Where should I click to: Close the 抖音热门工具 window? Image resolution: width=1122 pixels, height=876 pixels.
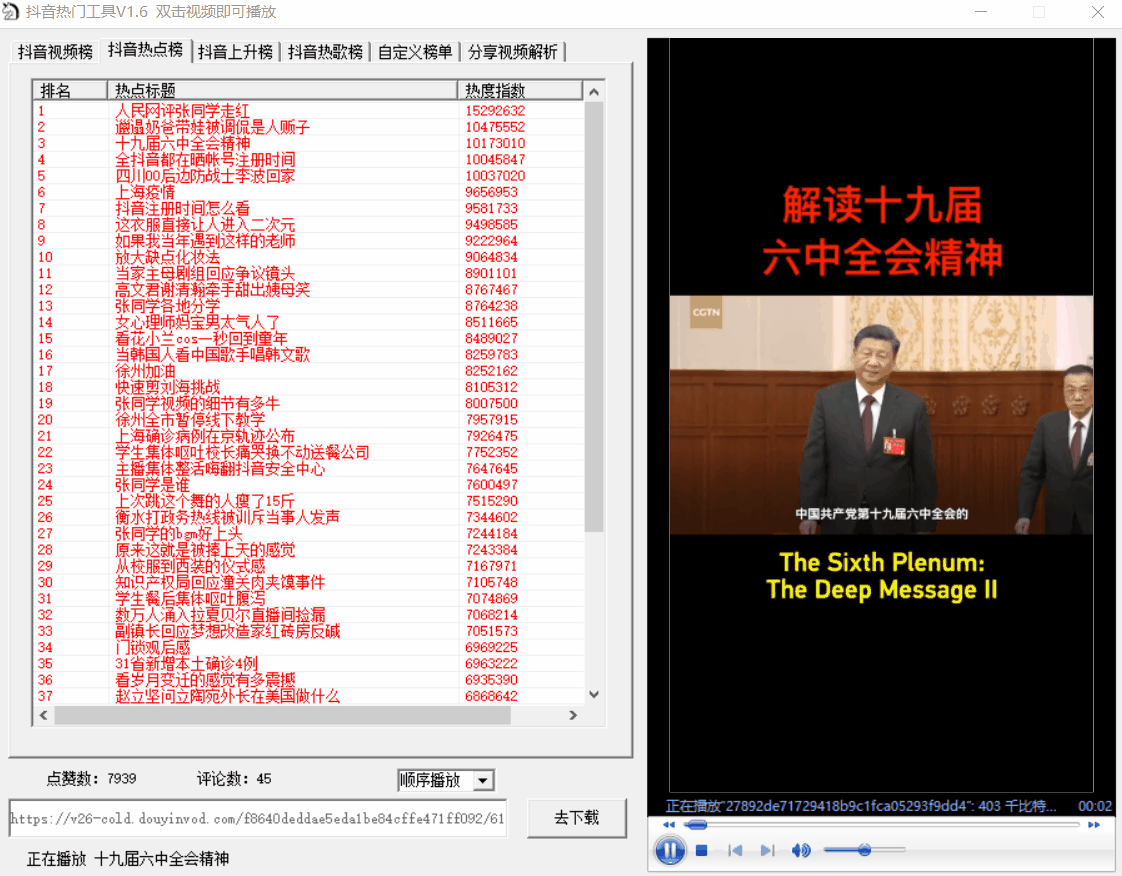tap(1098, 12)
